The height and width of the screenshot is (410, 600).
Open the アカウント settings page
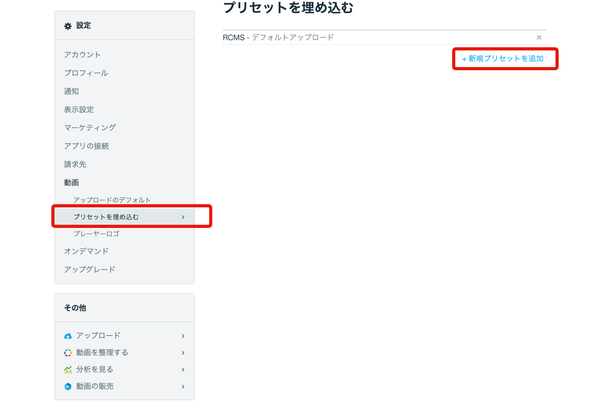coord(82,55)
